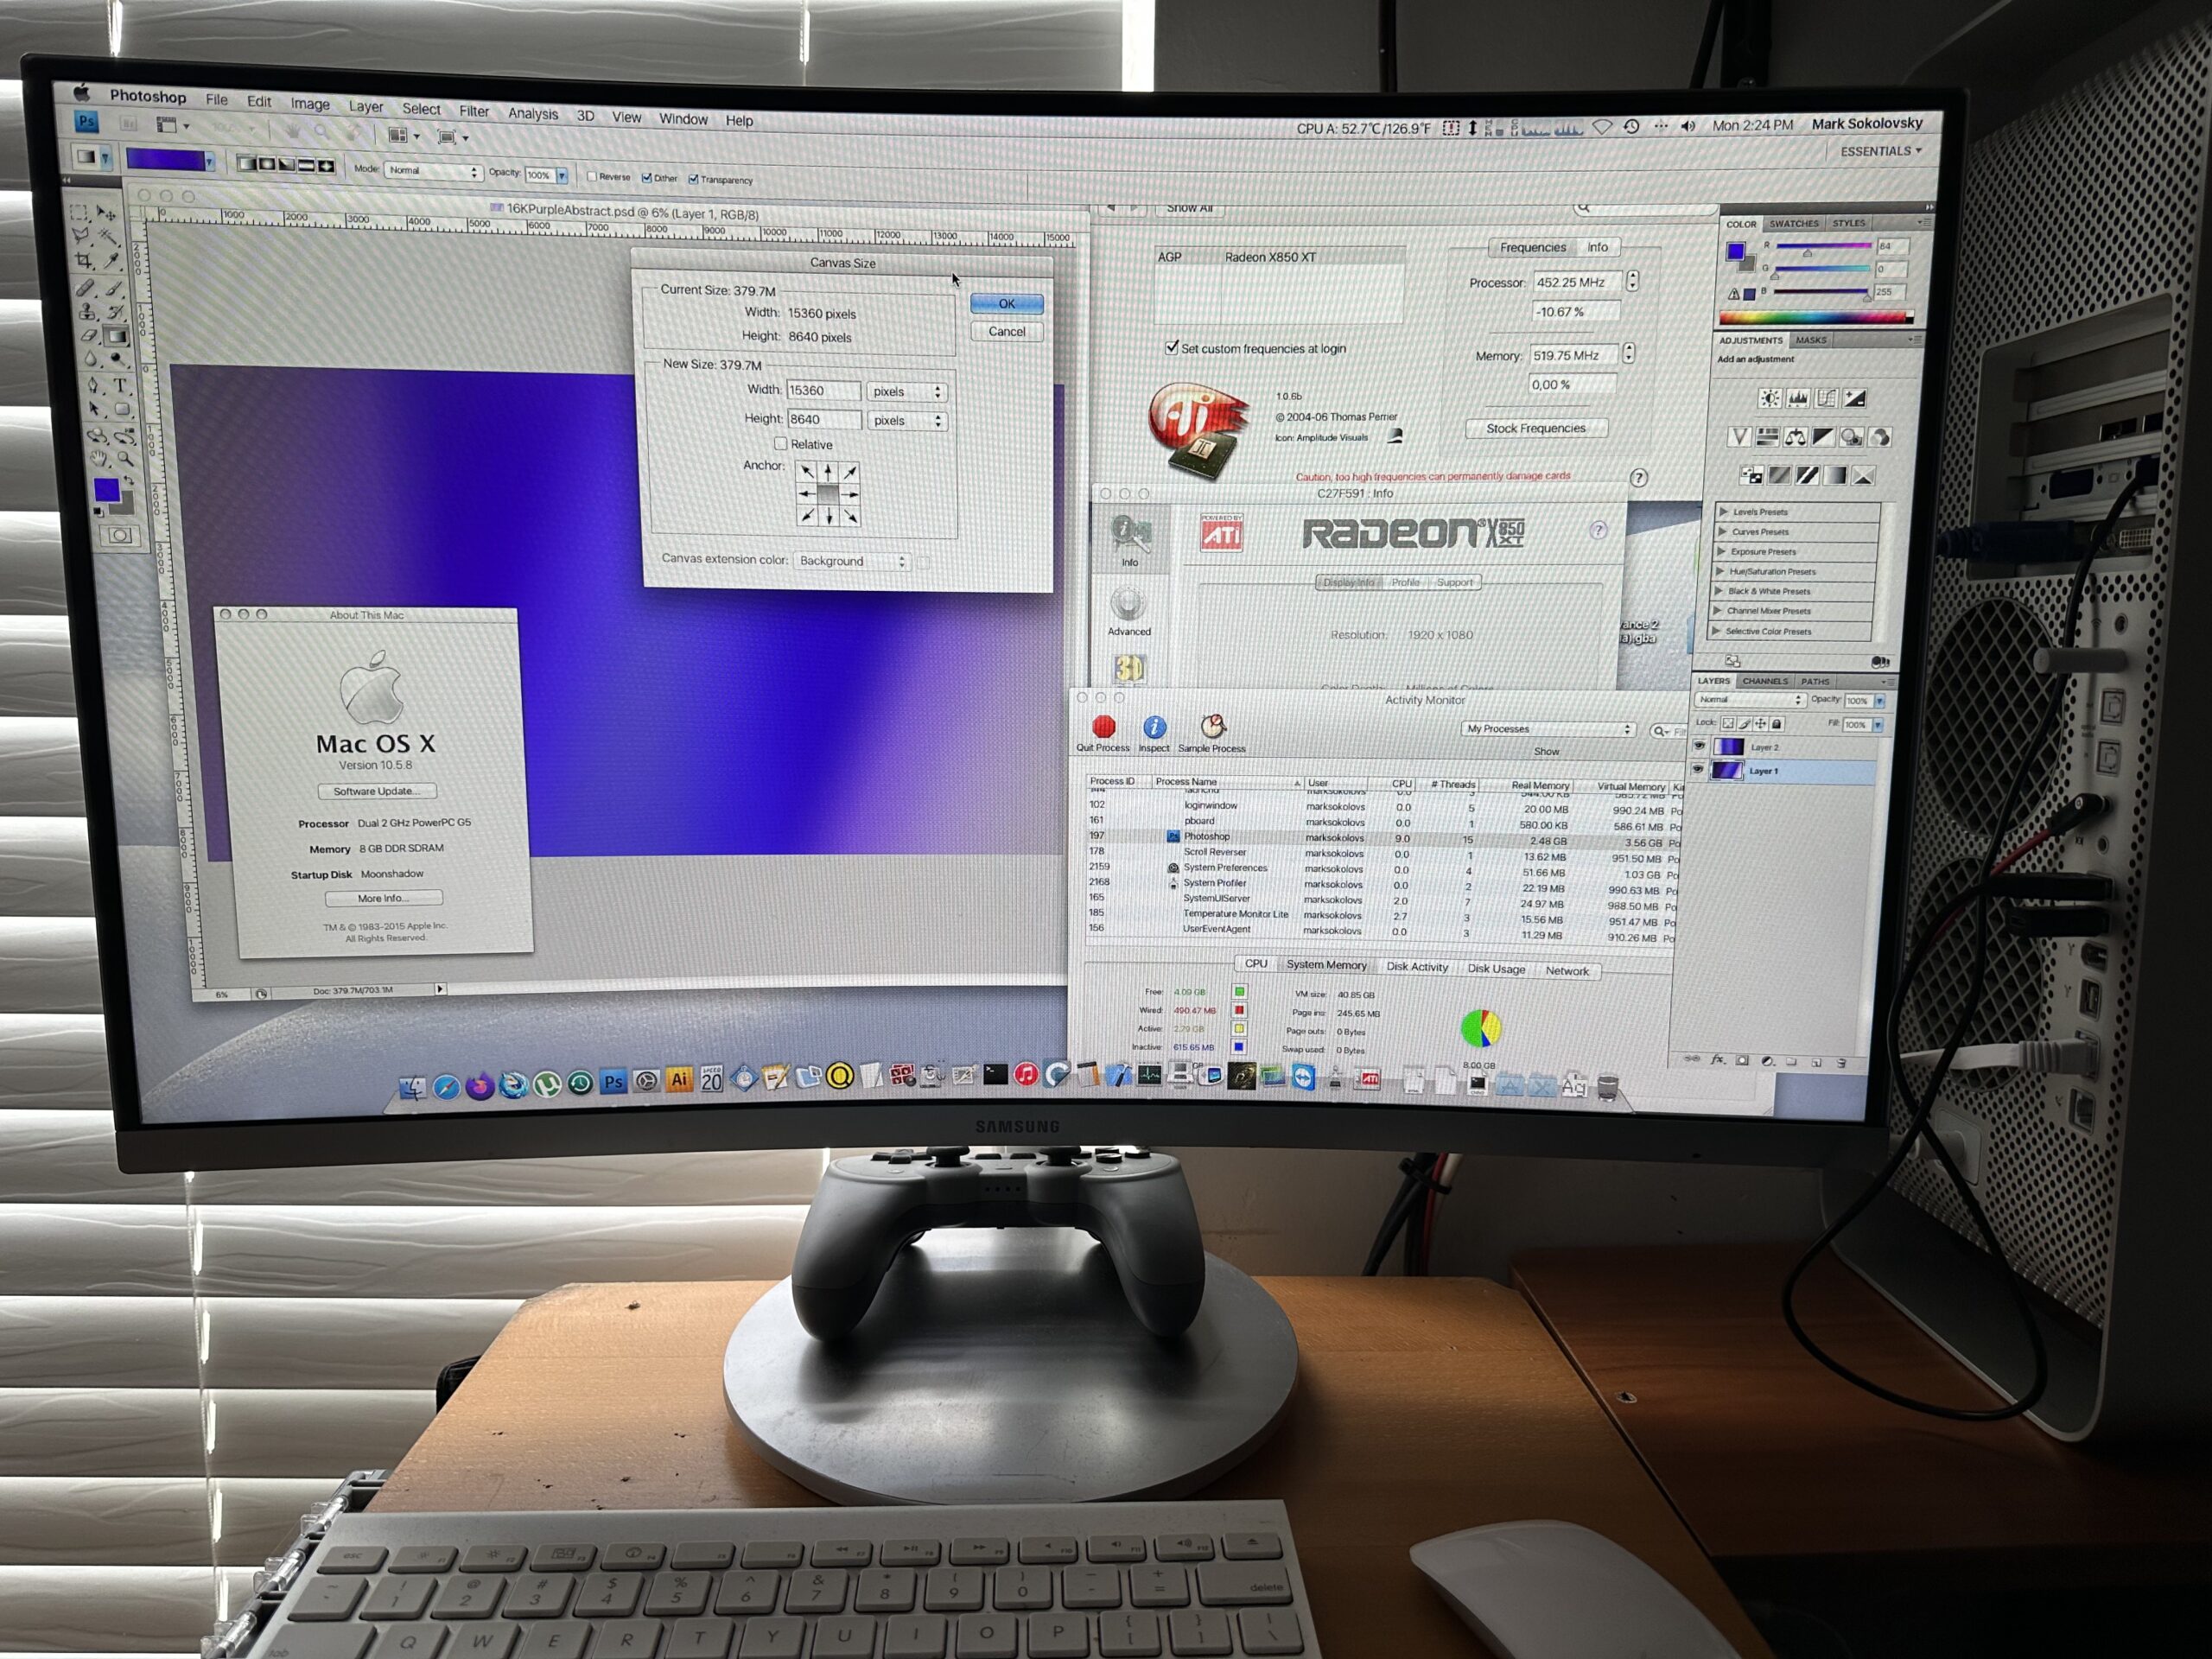Viewport: 2212px width, 1659px height.
Task: Select the Magic Wand tool
Action: [109, 236]
